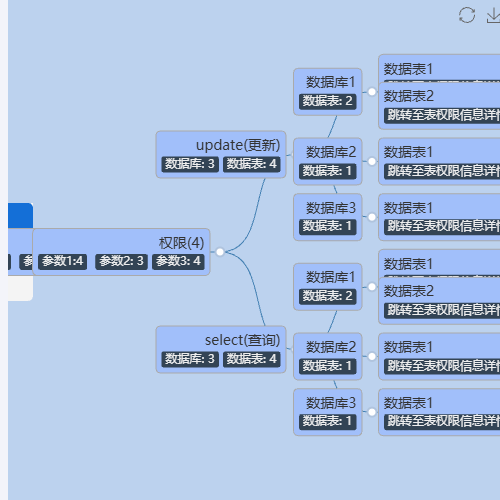Click 数据库: 3 tag under update(更新)

point(190,164)
